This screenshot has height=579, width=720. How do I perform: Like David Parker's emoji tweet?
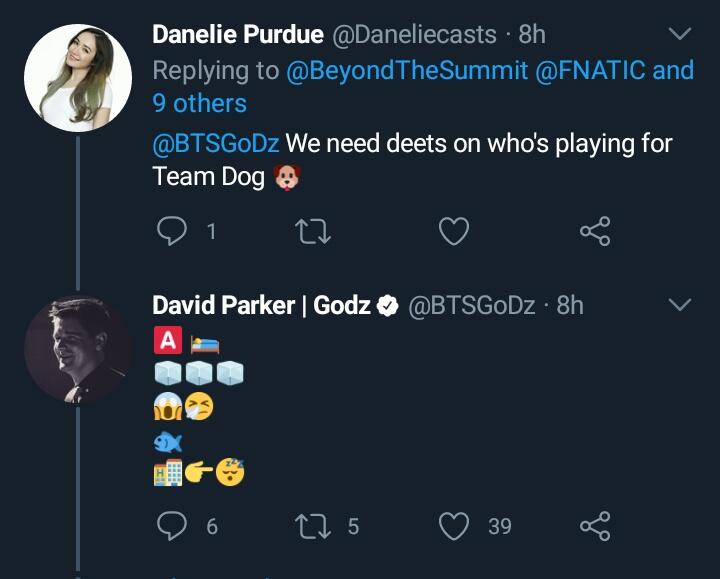click(455, 525)
